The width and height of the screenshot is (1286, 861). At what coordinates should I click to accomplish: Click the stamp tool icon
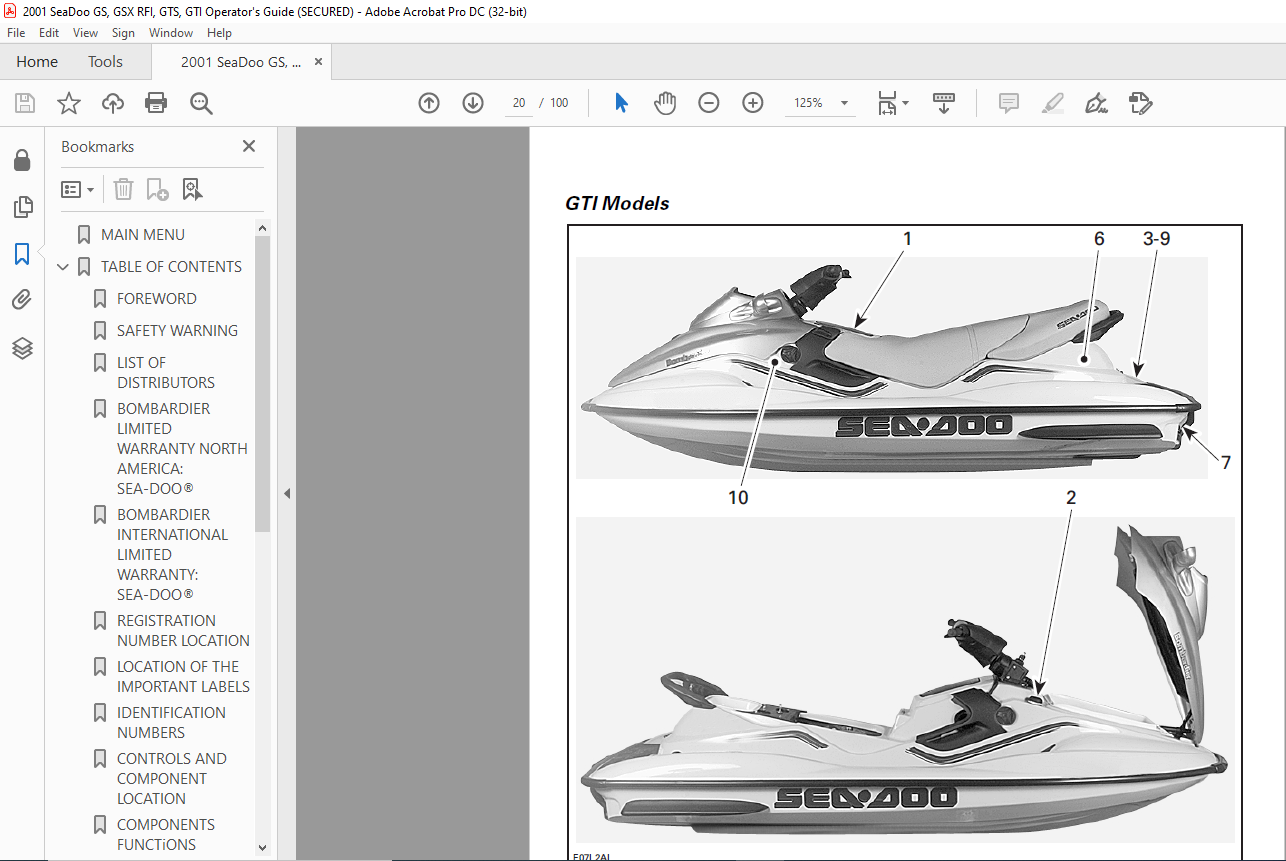click(1141, 103)
